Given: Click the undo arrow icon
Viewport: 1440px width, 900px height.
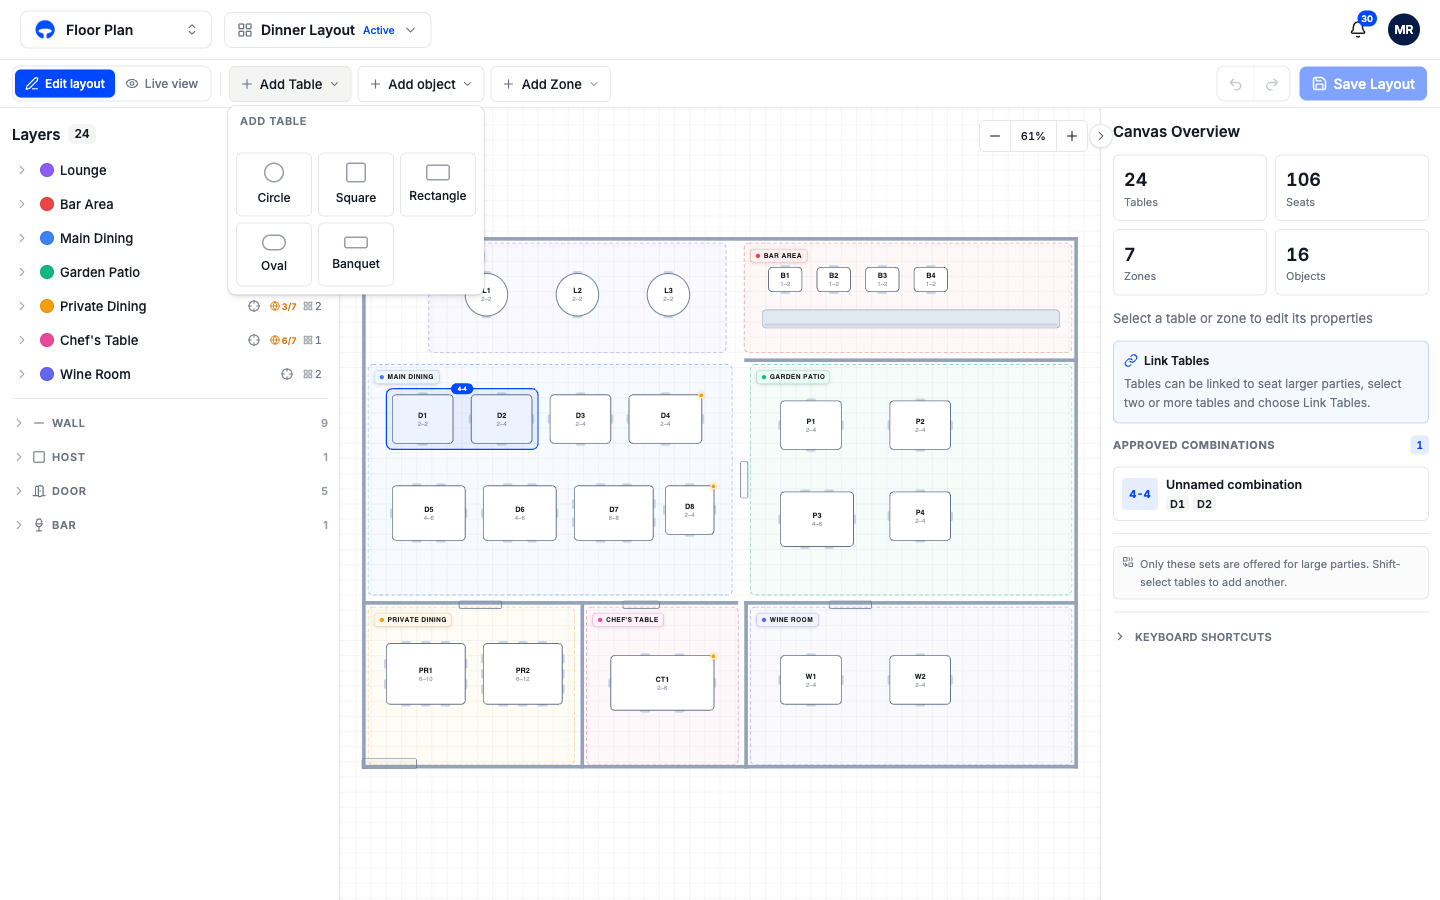Looking at the screenshot, I should [x=1236, y=84].
